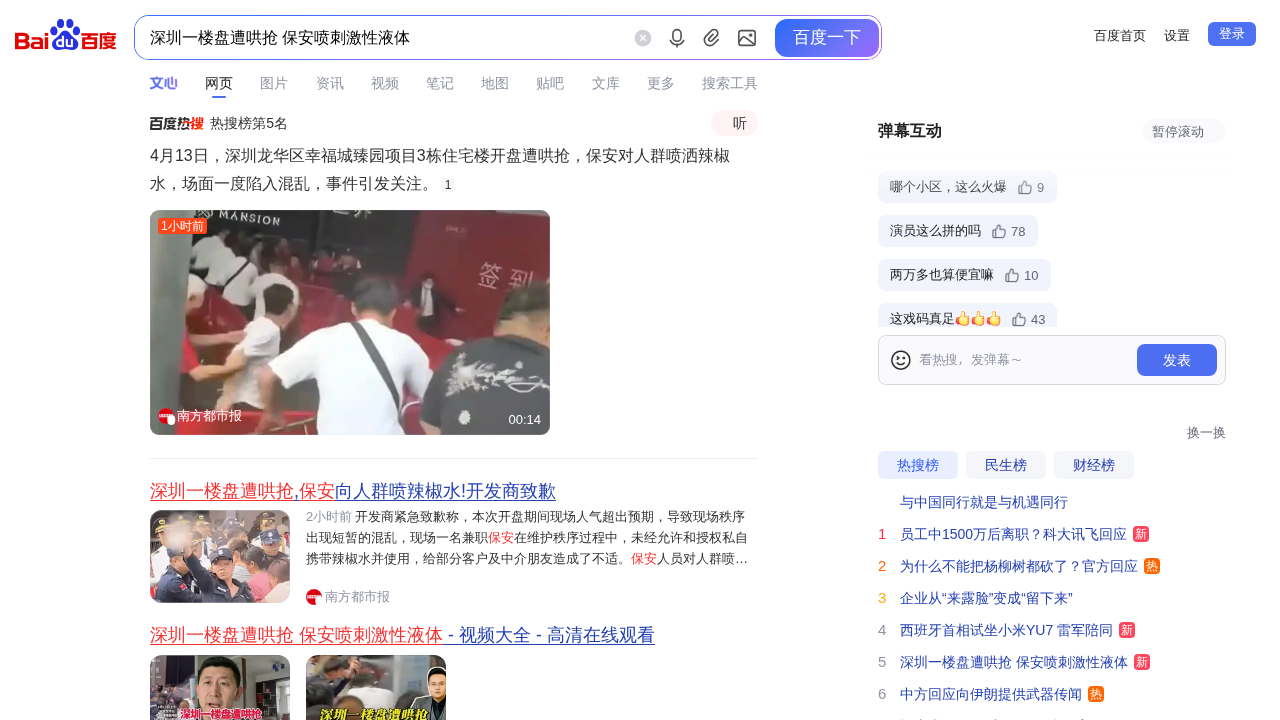
Task: Expand 搜索工具 search tools
Action: click(x=729, y=83)
